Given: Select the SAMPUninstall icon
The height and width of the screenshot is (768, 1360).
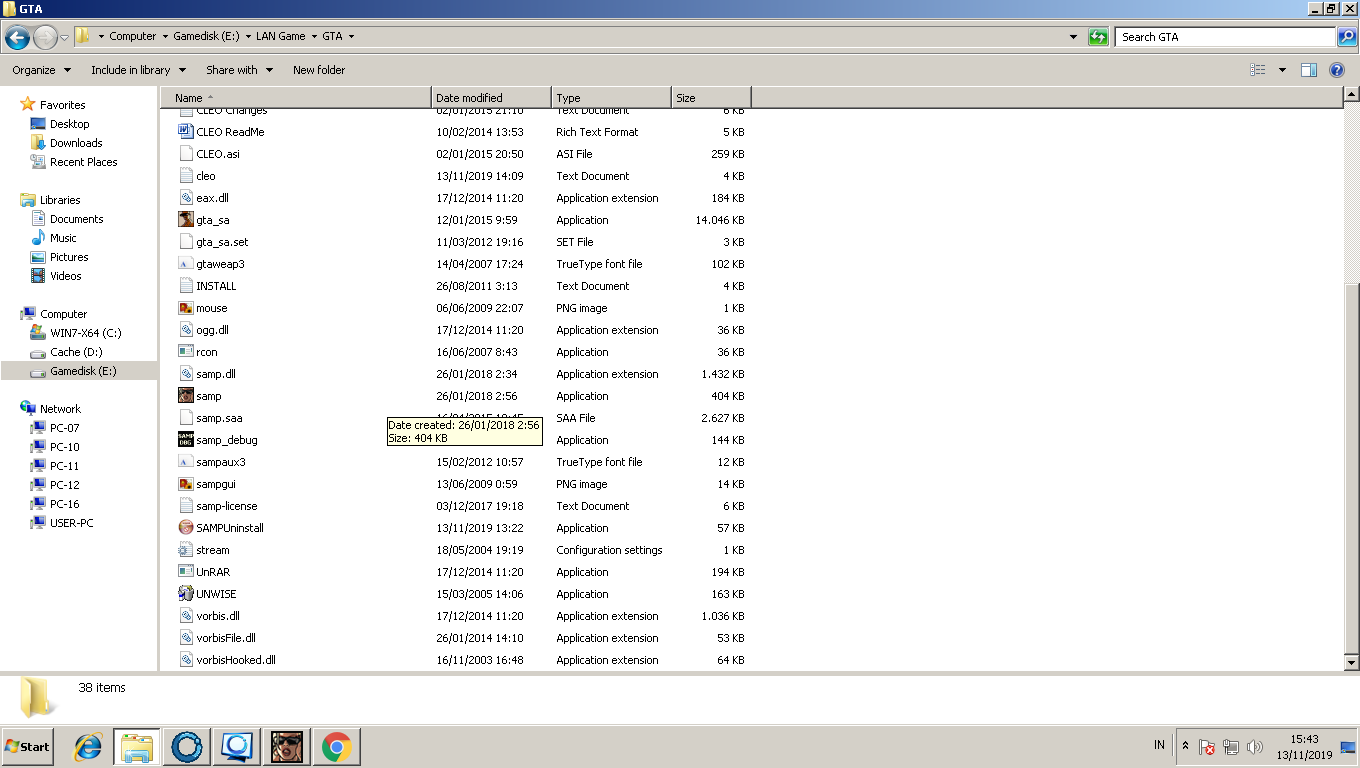Looking at the screenshot, I should coord(186,528).
